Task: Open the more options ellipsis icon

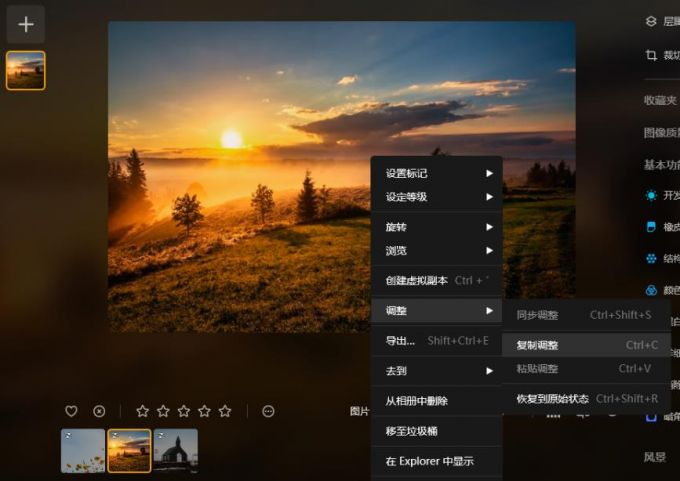Action: pos(268,411)
